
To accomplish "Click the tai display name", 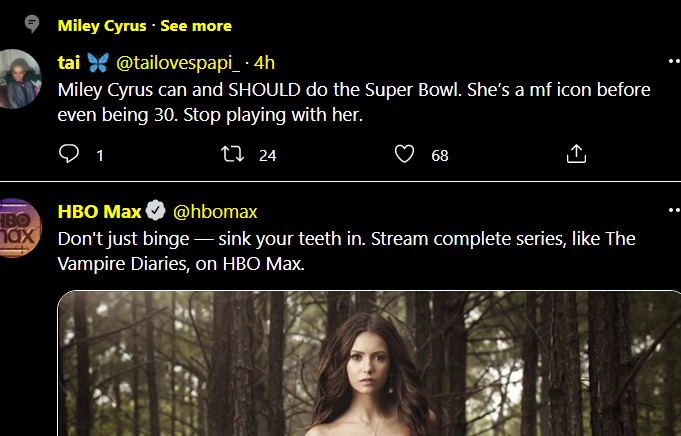I will click(69, 62).
